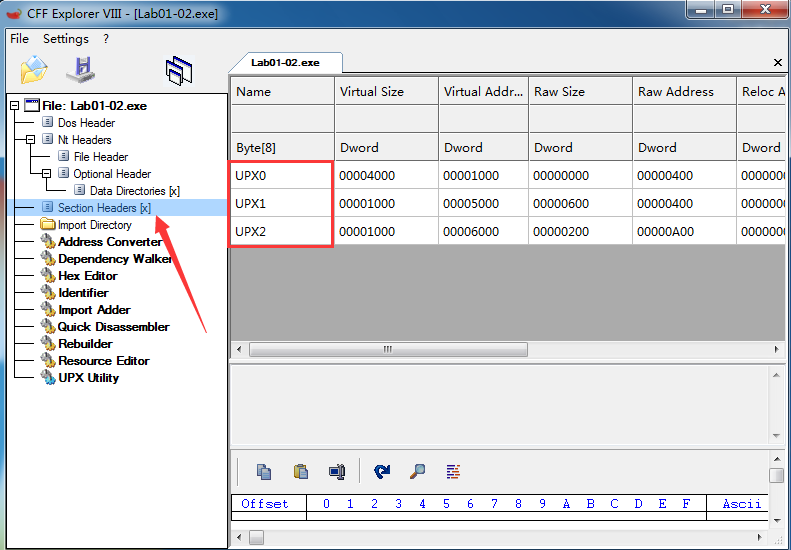This screenshot has height=550, width=791.
Task: Click the copy icon in the hex toolbar
Action: [x=264, y=471]
